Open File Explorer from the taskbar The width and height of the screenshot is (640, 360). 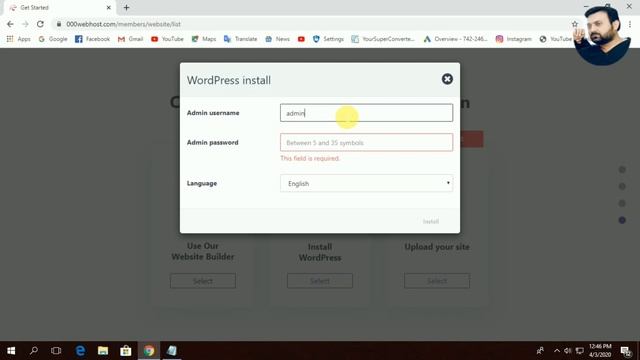[x=103, y=351]
